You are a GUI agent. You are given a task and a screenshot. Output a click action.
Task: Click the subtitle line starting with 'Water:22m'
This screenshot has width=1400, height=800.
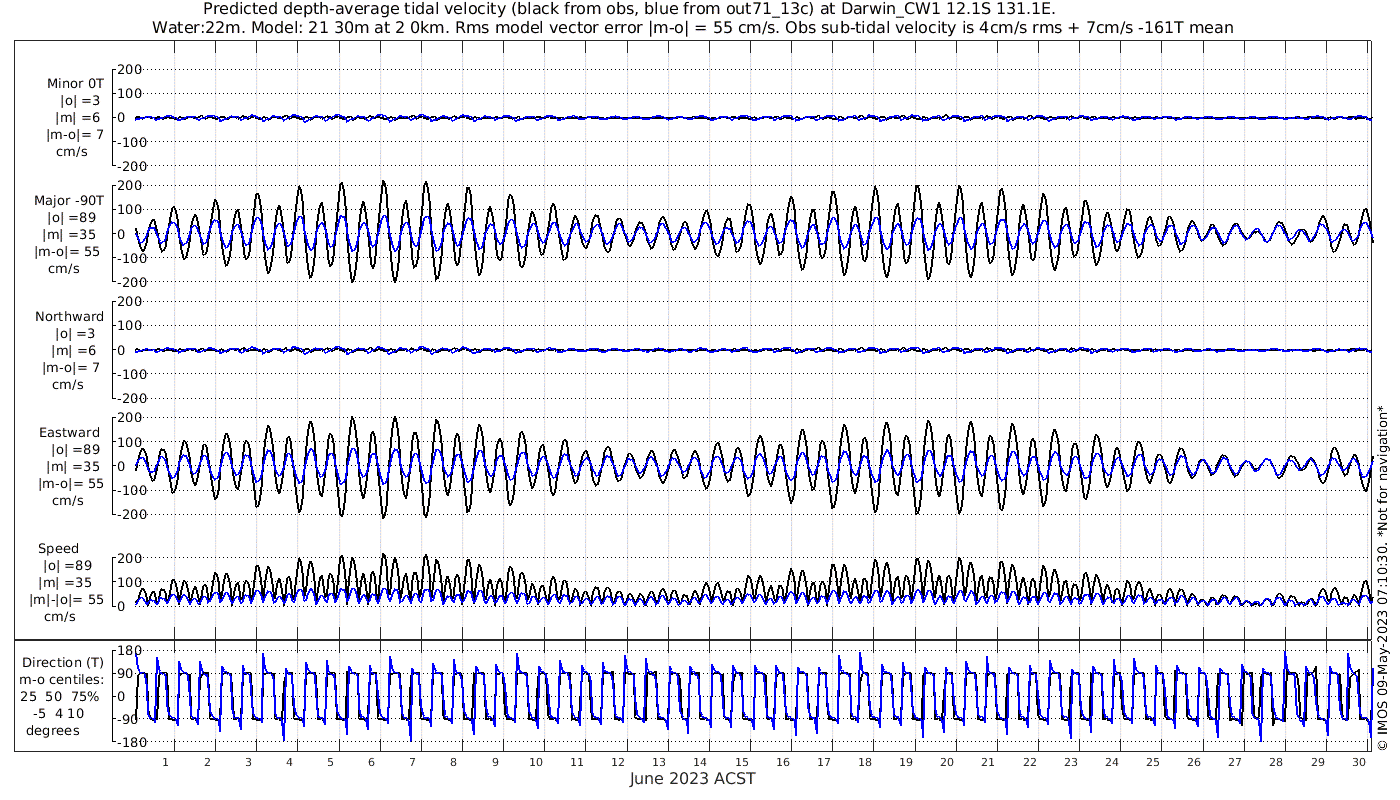pos(692,28)
